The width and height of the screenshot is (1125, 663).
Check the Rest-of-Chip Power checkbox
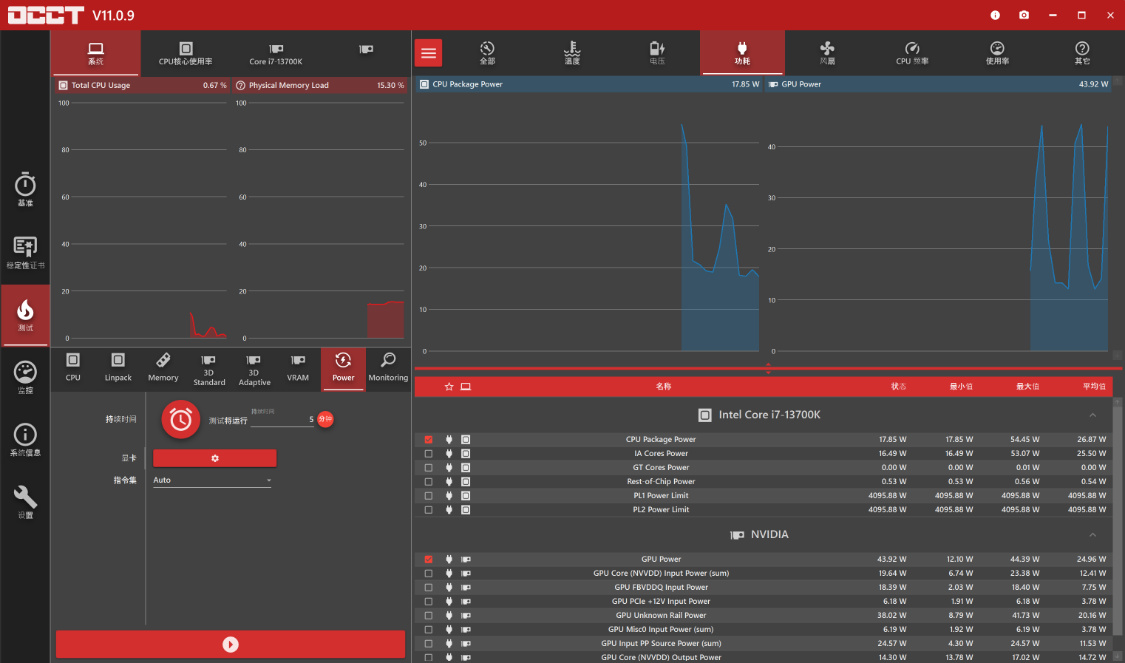(428, 481)
